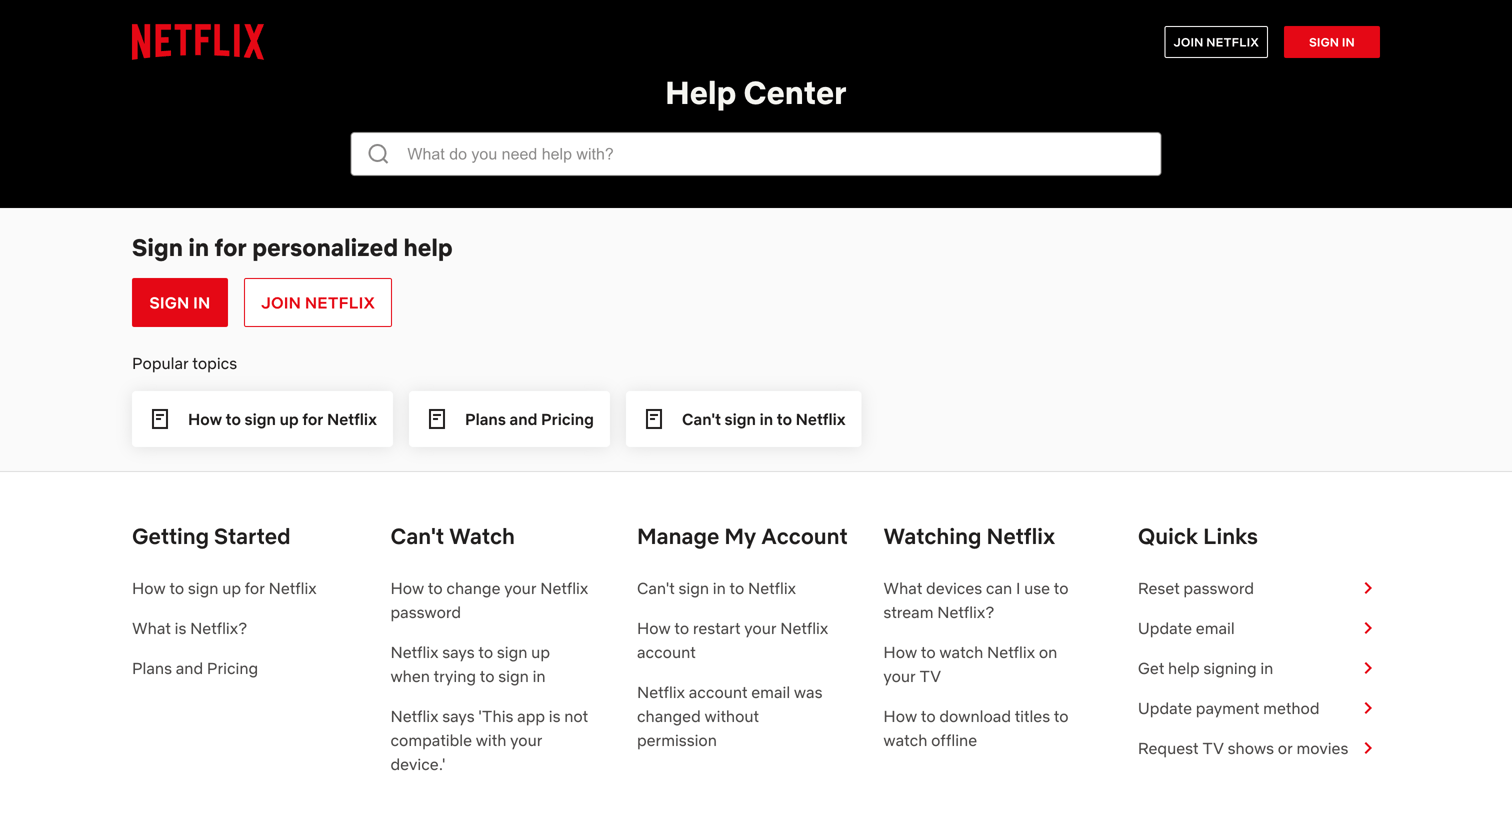The width and height of the screenshot is (1512, 814).
Task: Open 'How to restart your Netflix account'
Action: click(x=732, y=640)
